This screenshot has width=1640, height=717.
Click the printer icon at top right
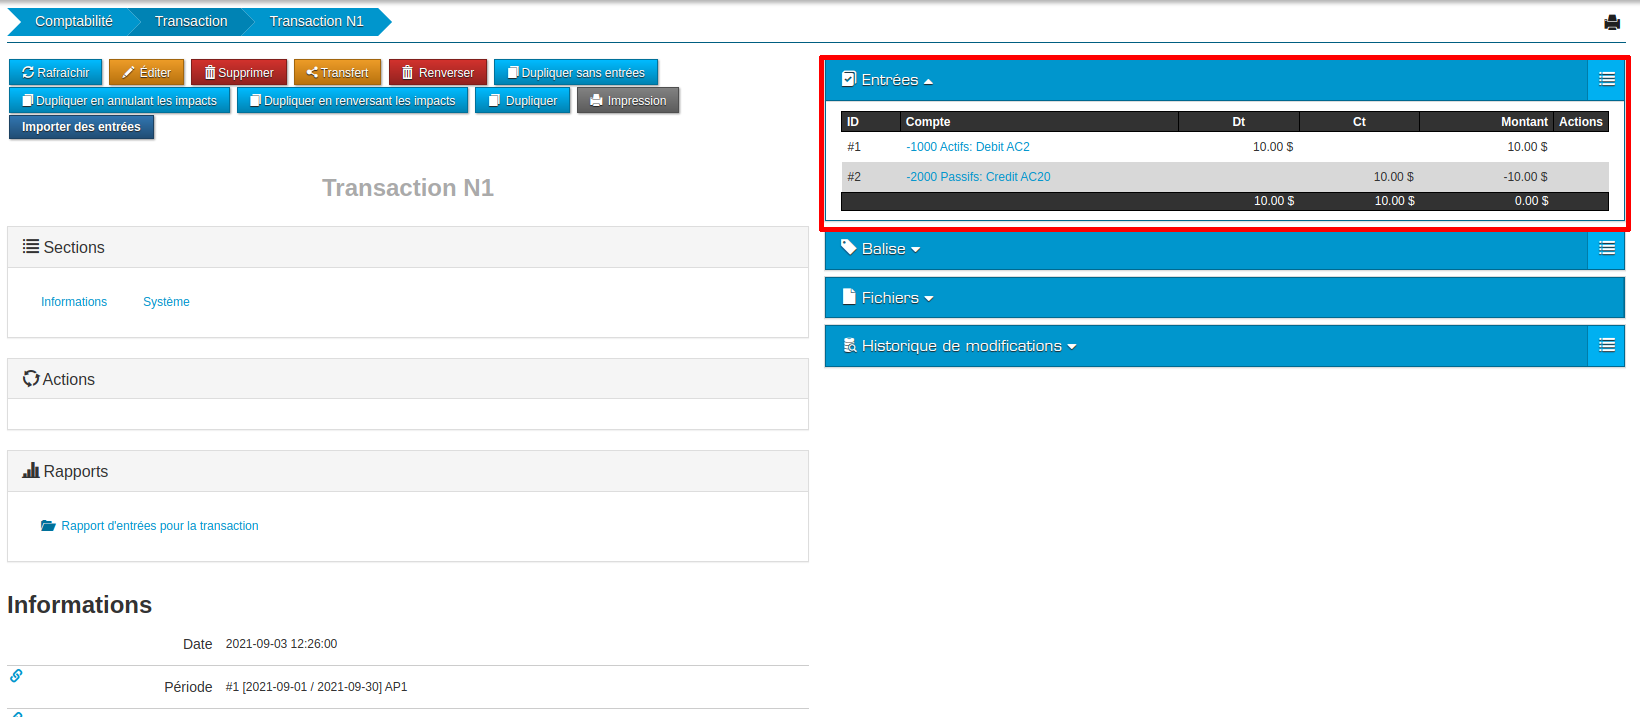click(x=1611, y=22)
